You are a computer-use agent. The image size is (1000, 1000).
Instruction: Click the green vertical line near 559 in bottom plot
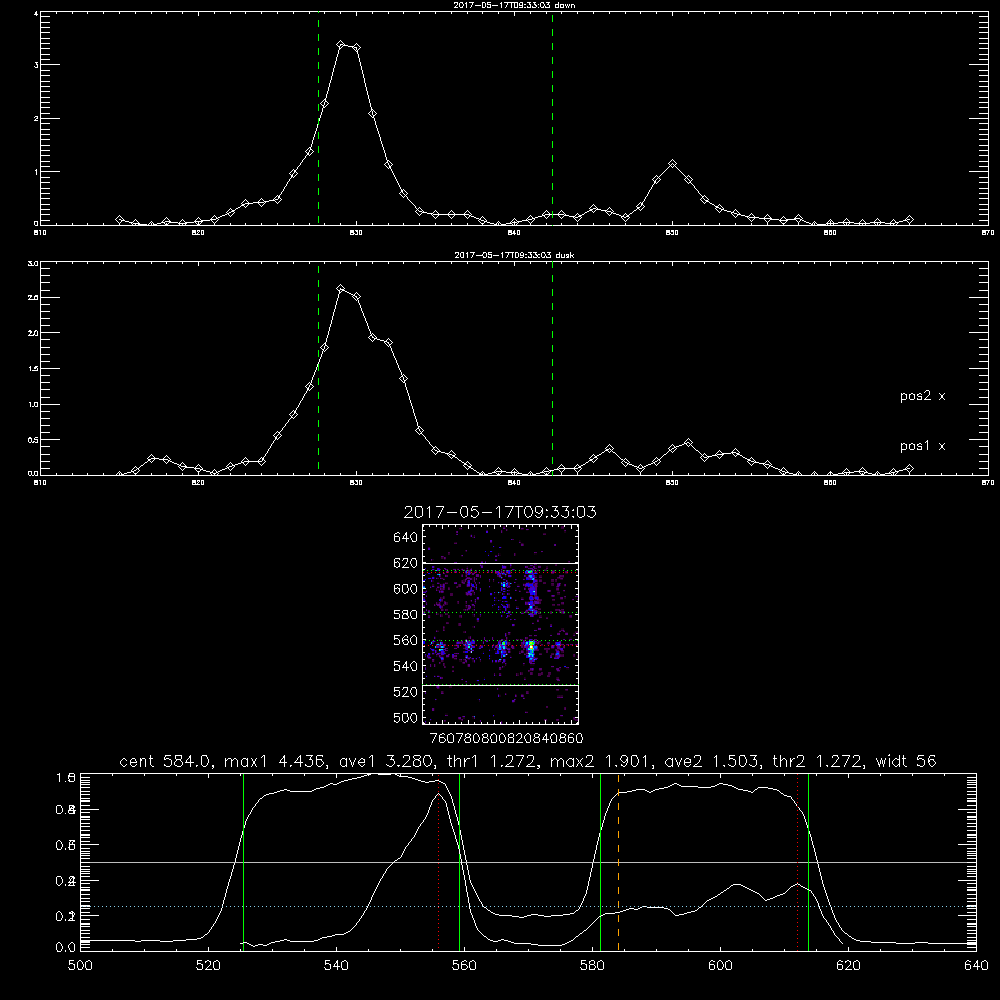[460, 862]
